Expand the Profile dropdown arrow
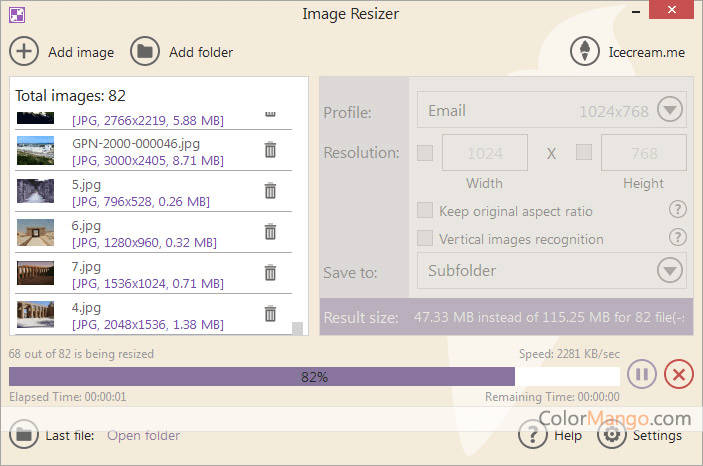The width and height of the screenshot is (703, 466). pos(670,109)
